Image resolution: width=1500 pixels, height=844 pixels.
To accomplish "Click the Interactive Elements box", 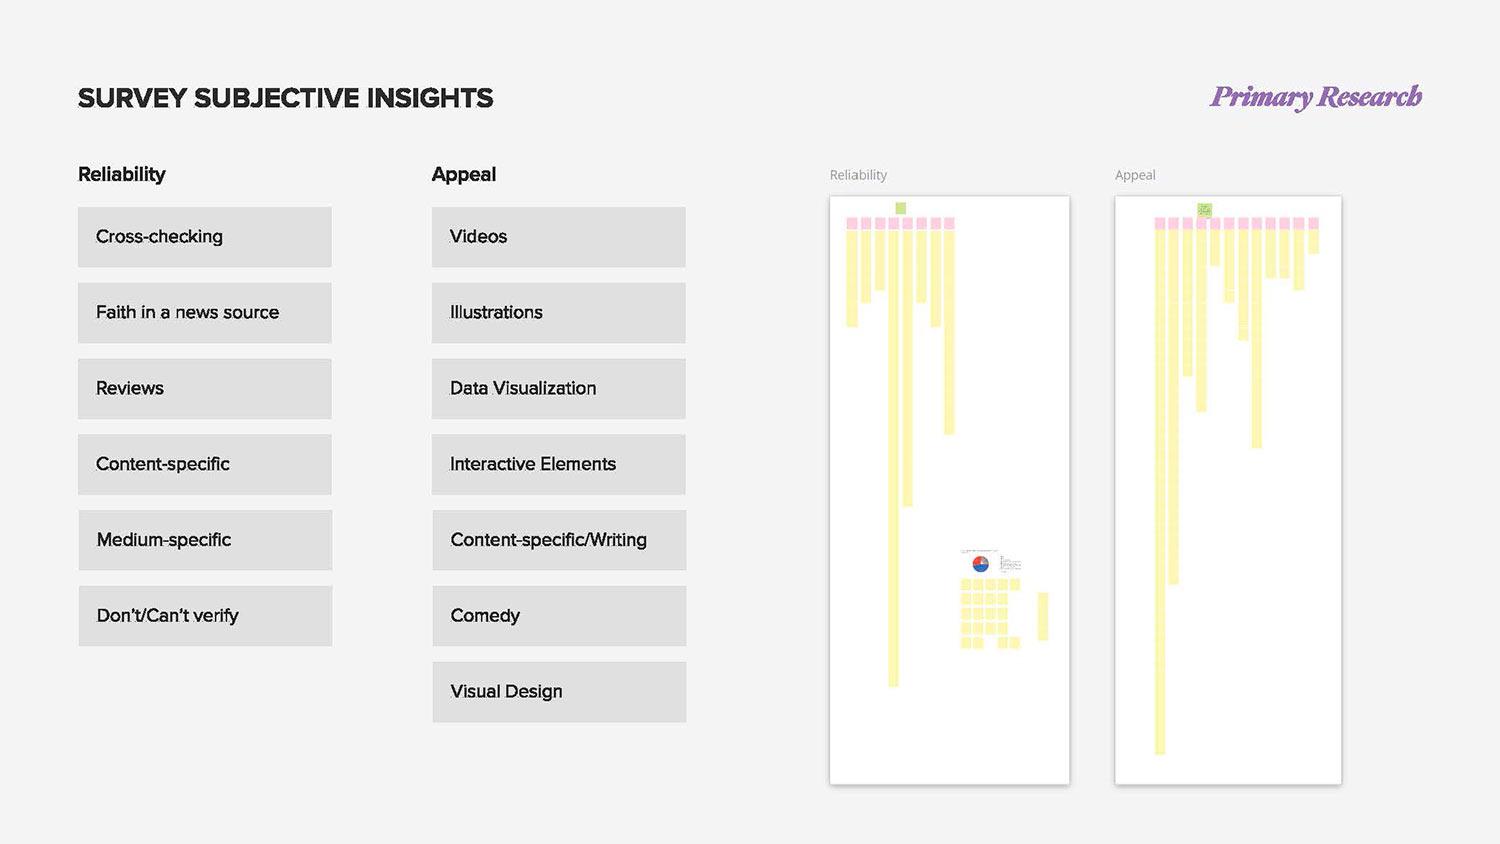I will tap(558, 464).
